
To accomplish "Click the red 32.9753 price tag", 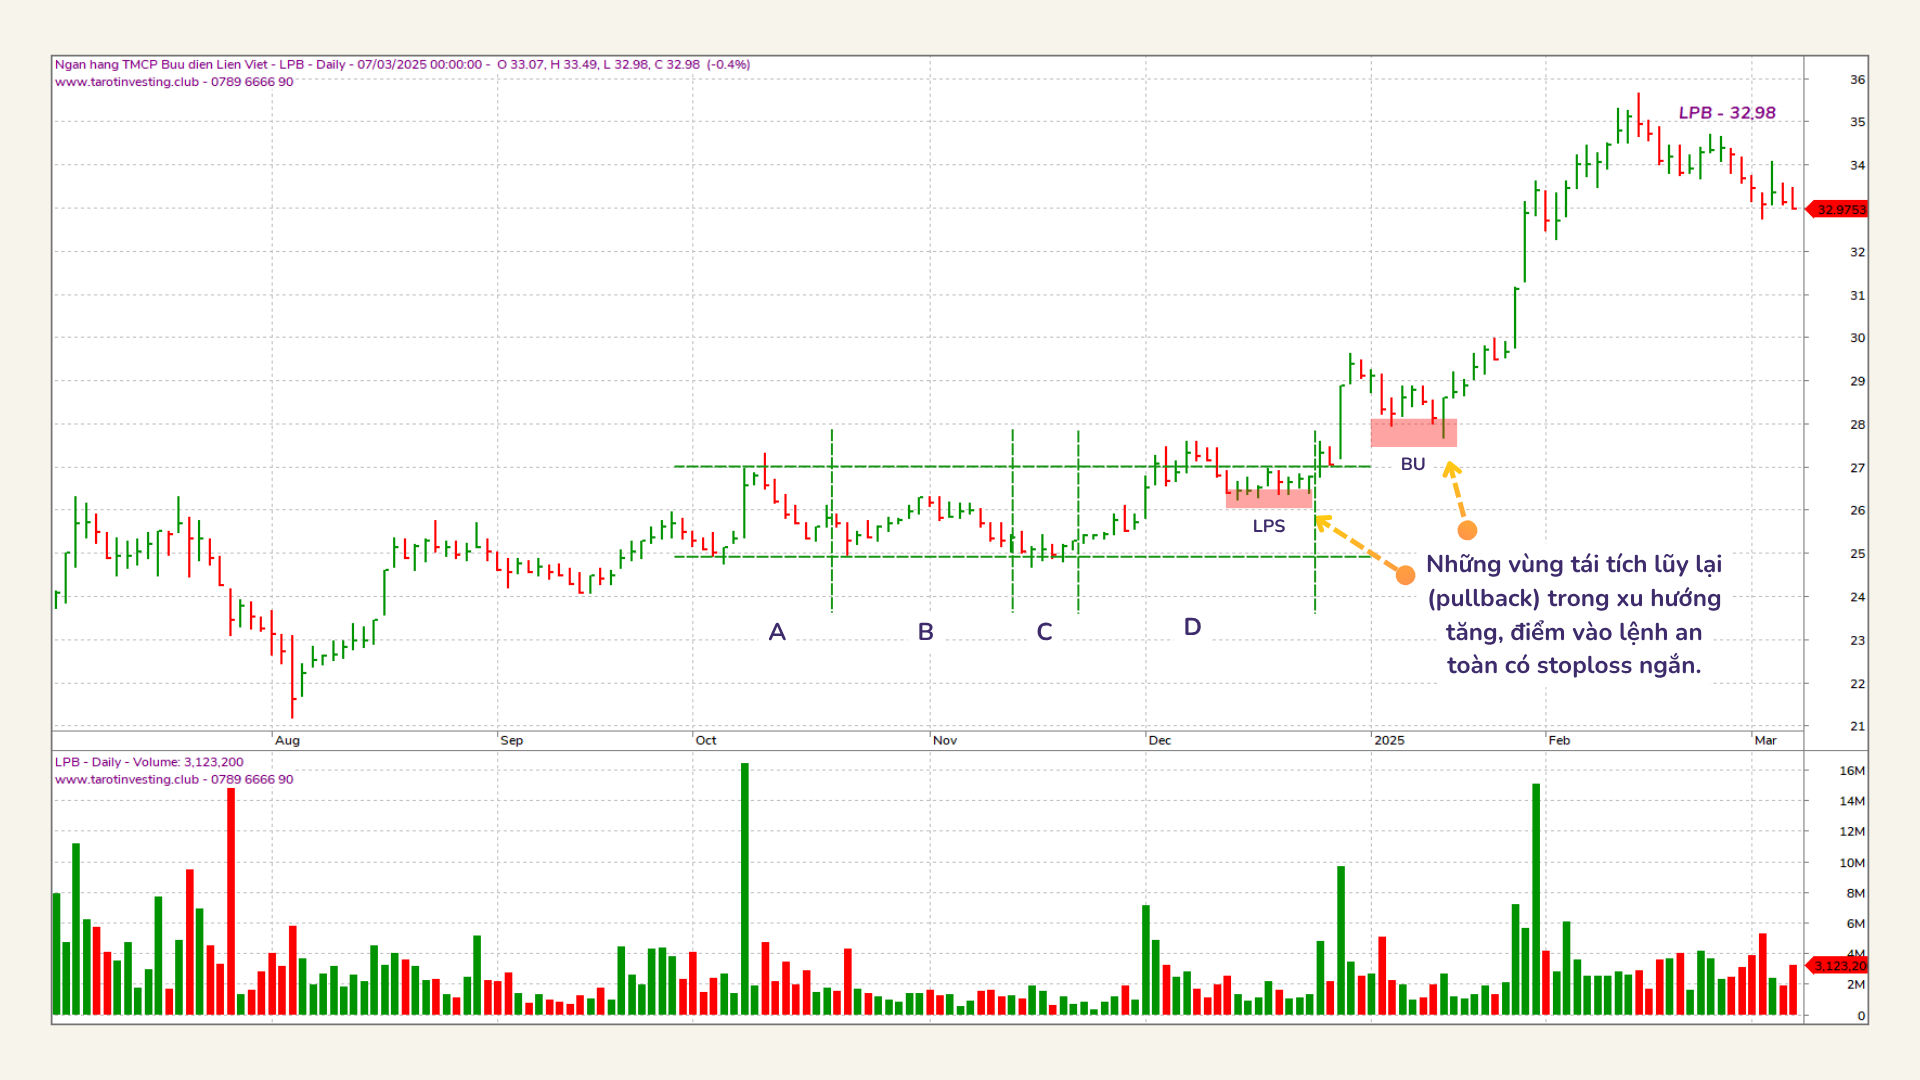I will [x=1841, y=210].
